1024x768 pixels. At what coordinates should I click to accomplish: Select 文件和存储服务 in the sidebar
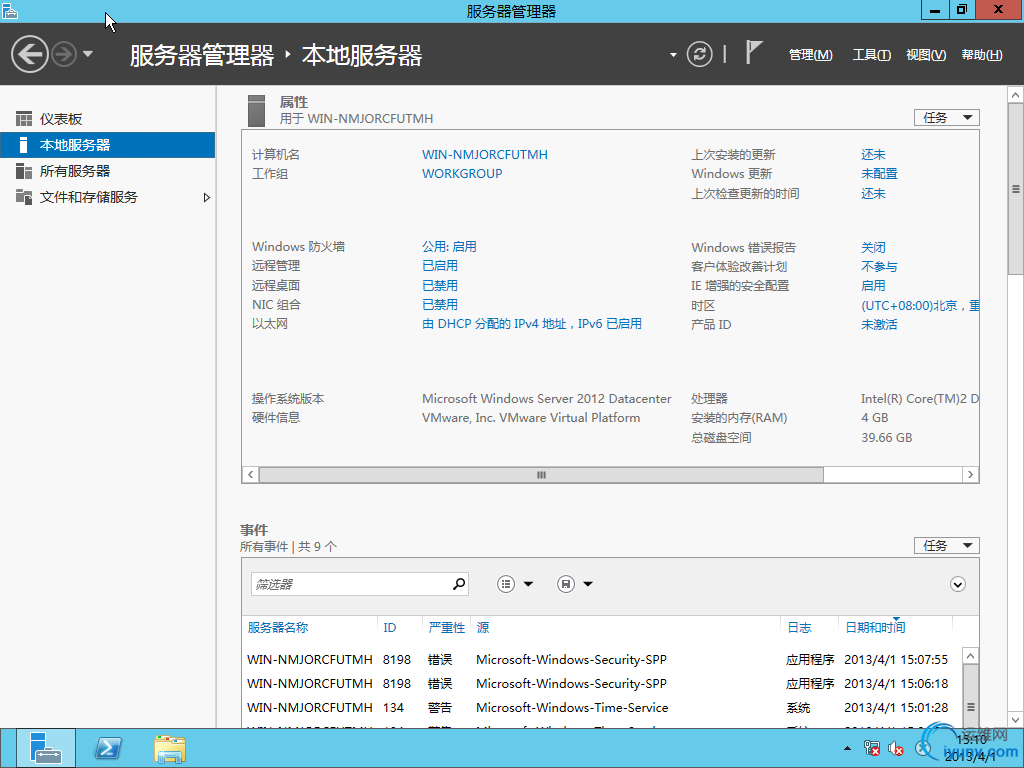click(108, 197)
